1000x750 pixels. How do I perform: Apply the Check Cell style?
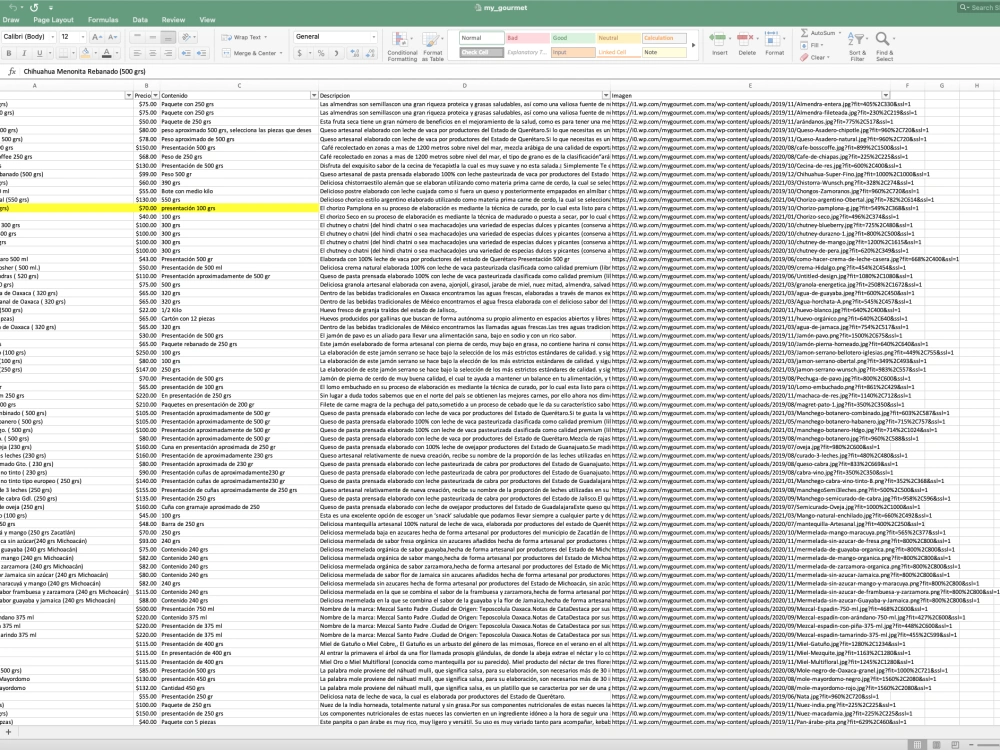(481, 52)
